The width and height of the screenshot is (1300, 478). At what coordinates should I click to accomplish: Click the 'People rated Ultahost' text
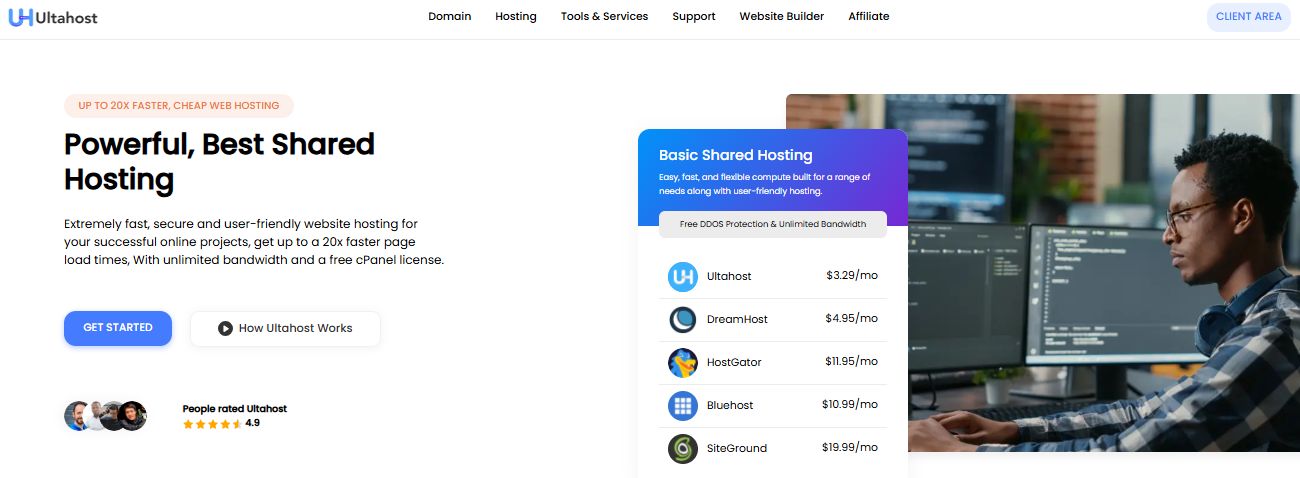[235, 409]
